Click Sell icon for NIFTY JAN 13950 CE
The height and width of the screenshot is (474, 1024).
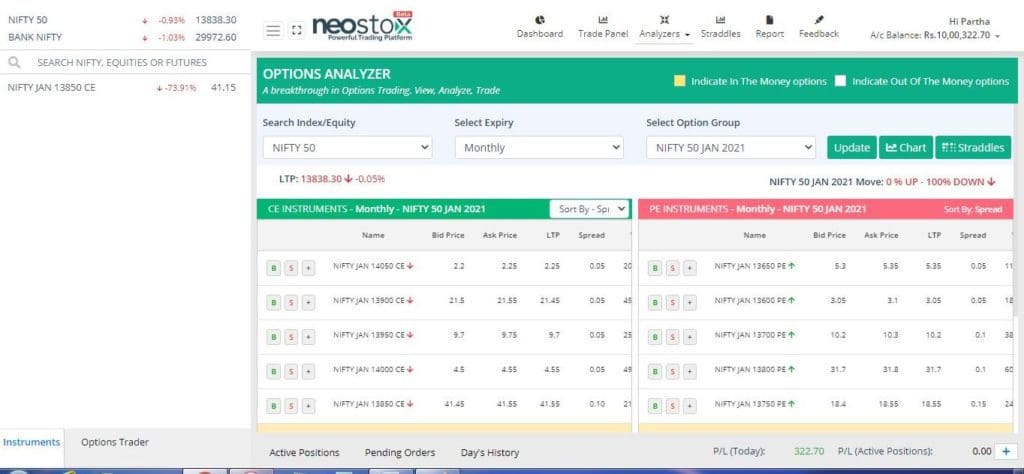[x=291, y=337]
